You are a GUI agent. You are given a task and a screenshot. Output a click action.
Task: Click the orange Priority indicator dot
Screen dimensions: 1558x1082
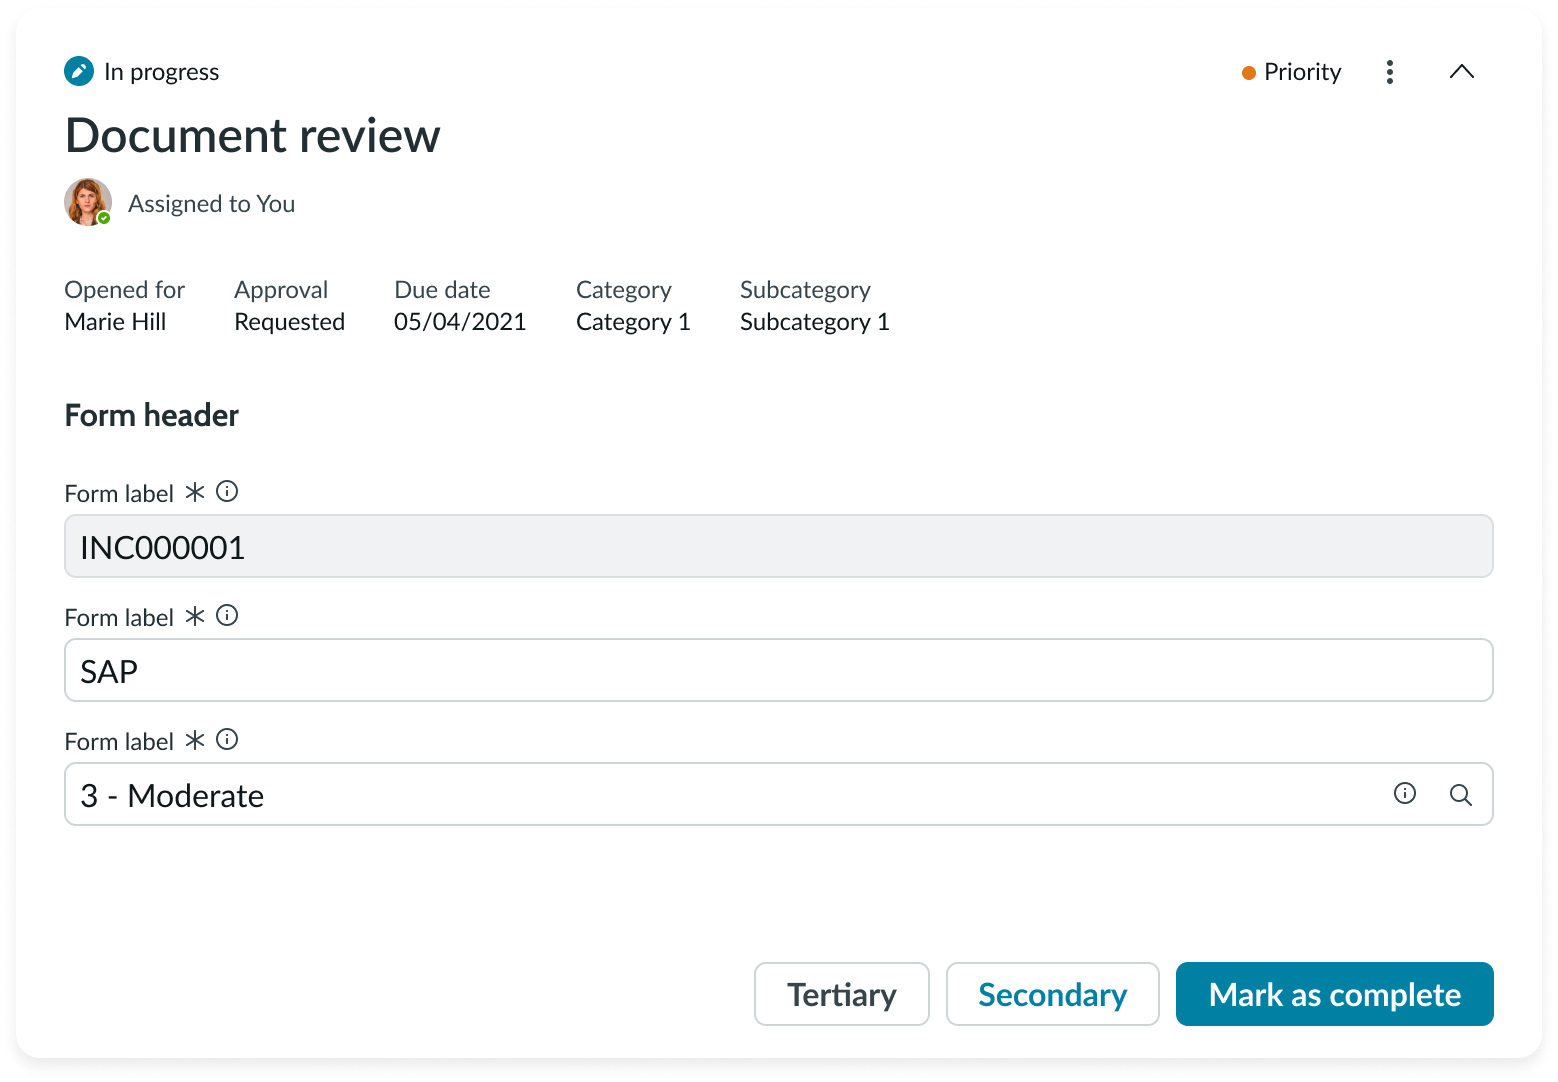(1248, 73)
